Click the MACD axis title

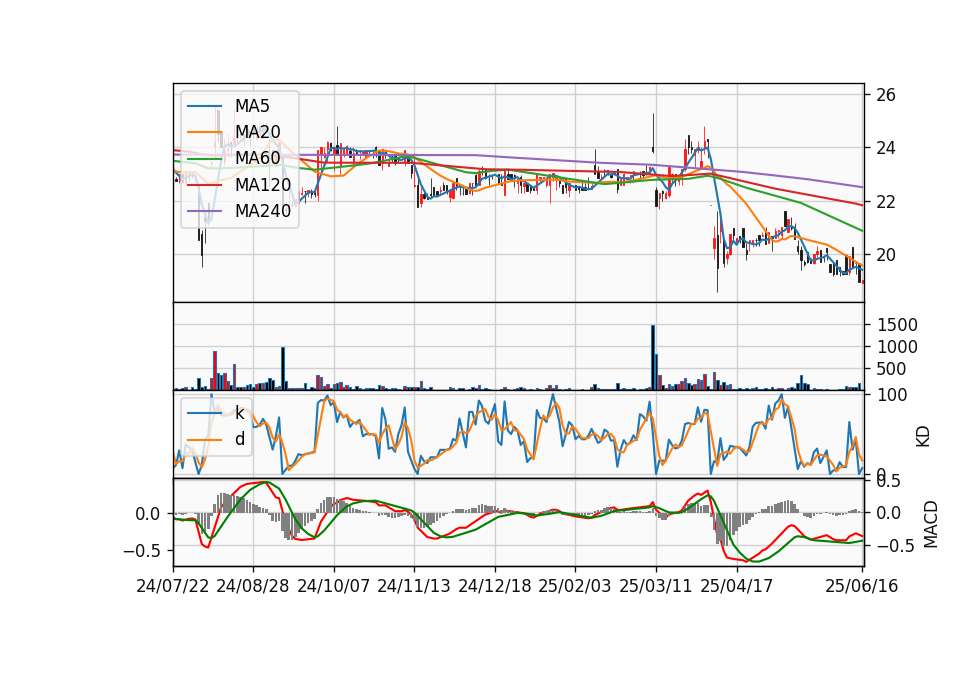tap(931, 524)
